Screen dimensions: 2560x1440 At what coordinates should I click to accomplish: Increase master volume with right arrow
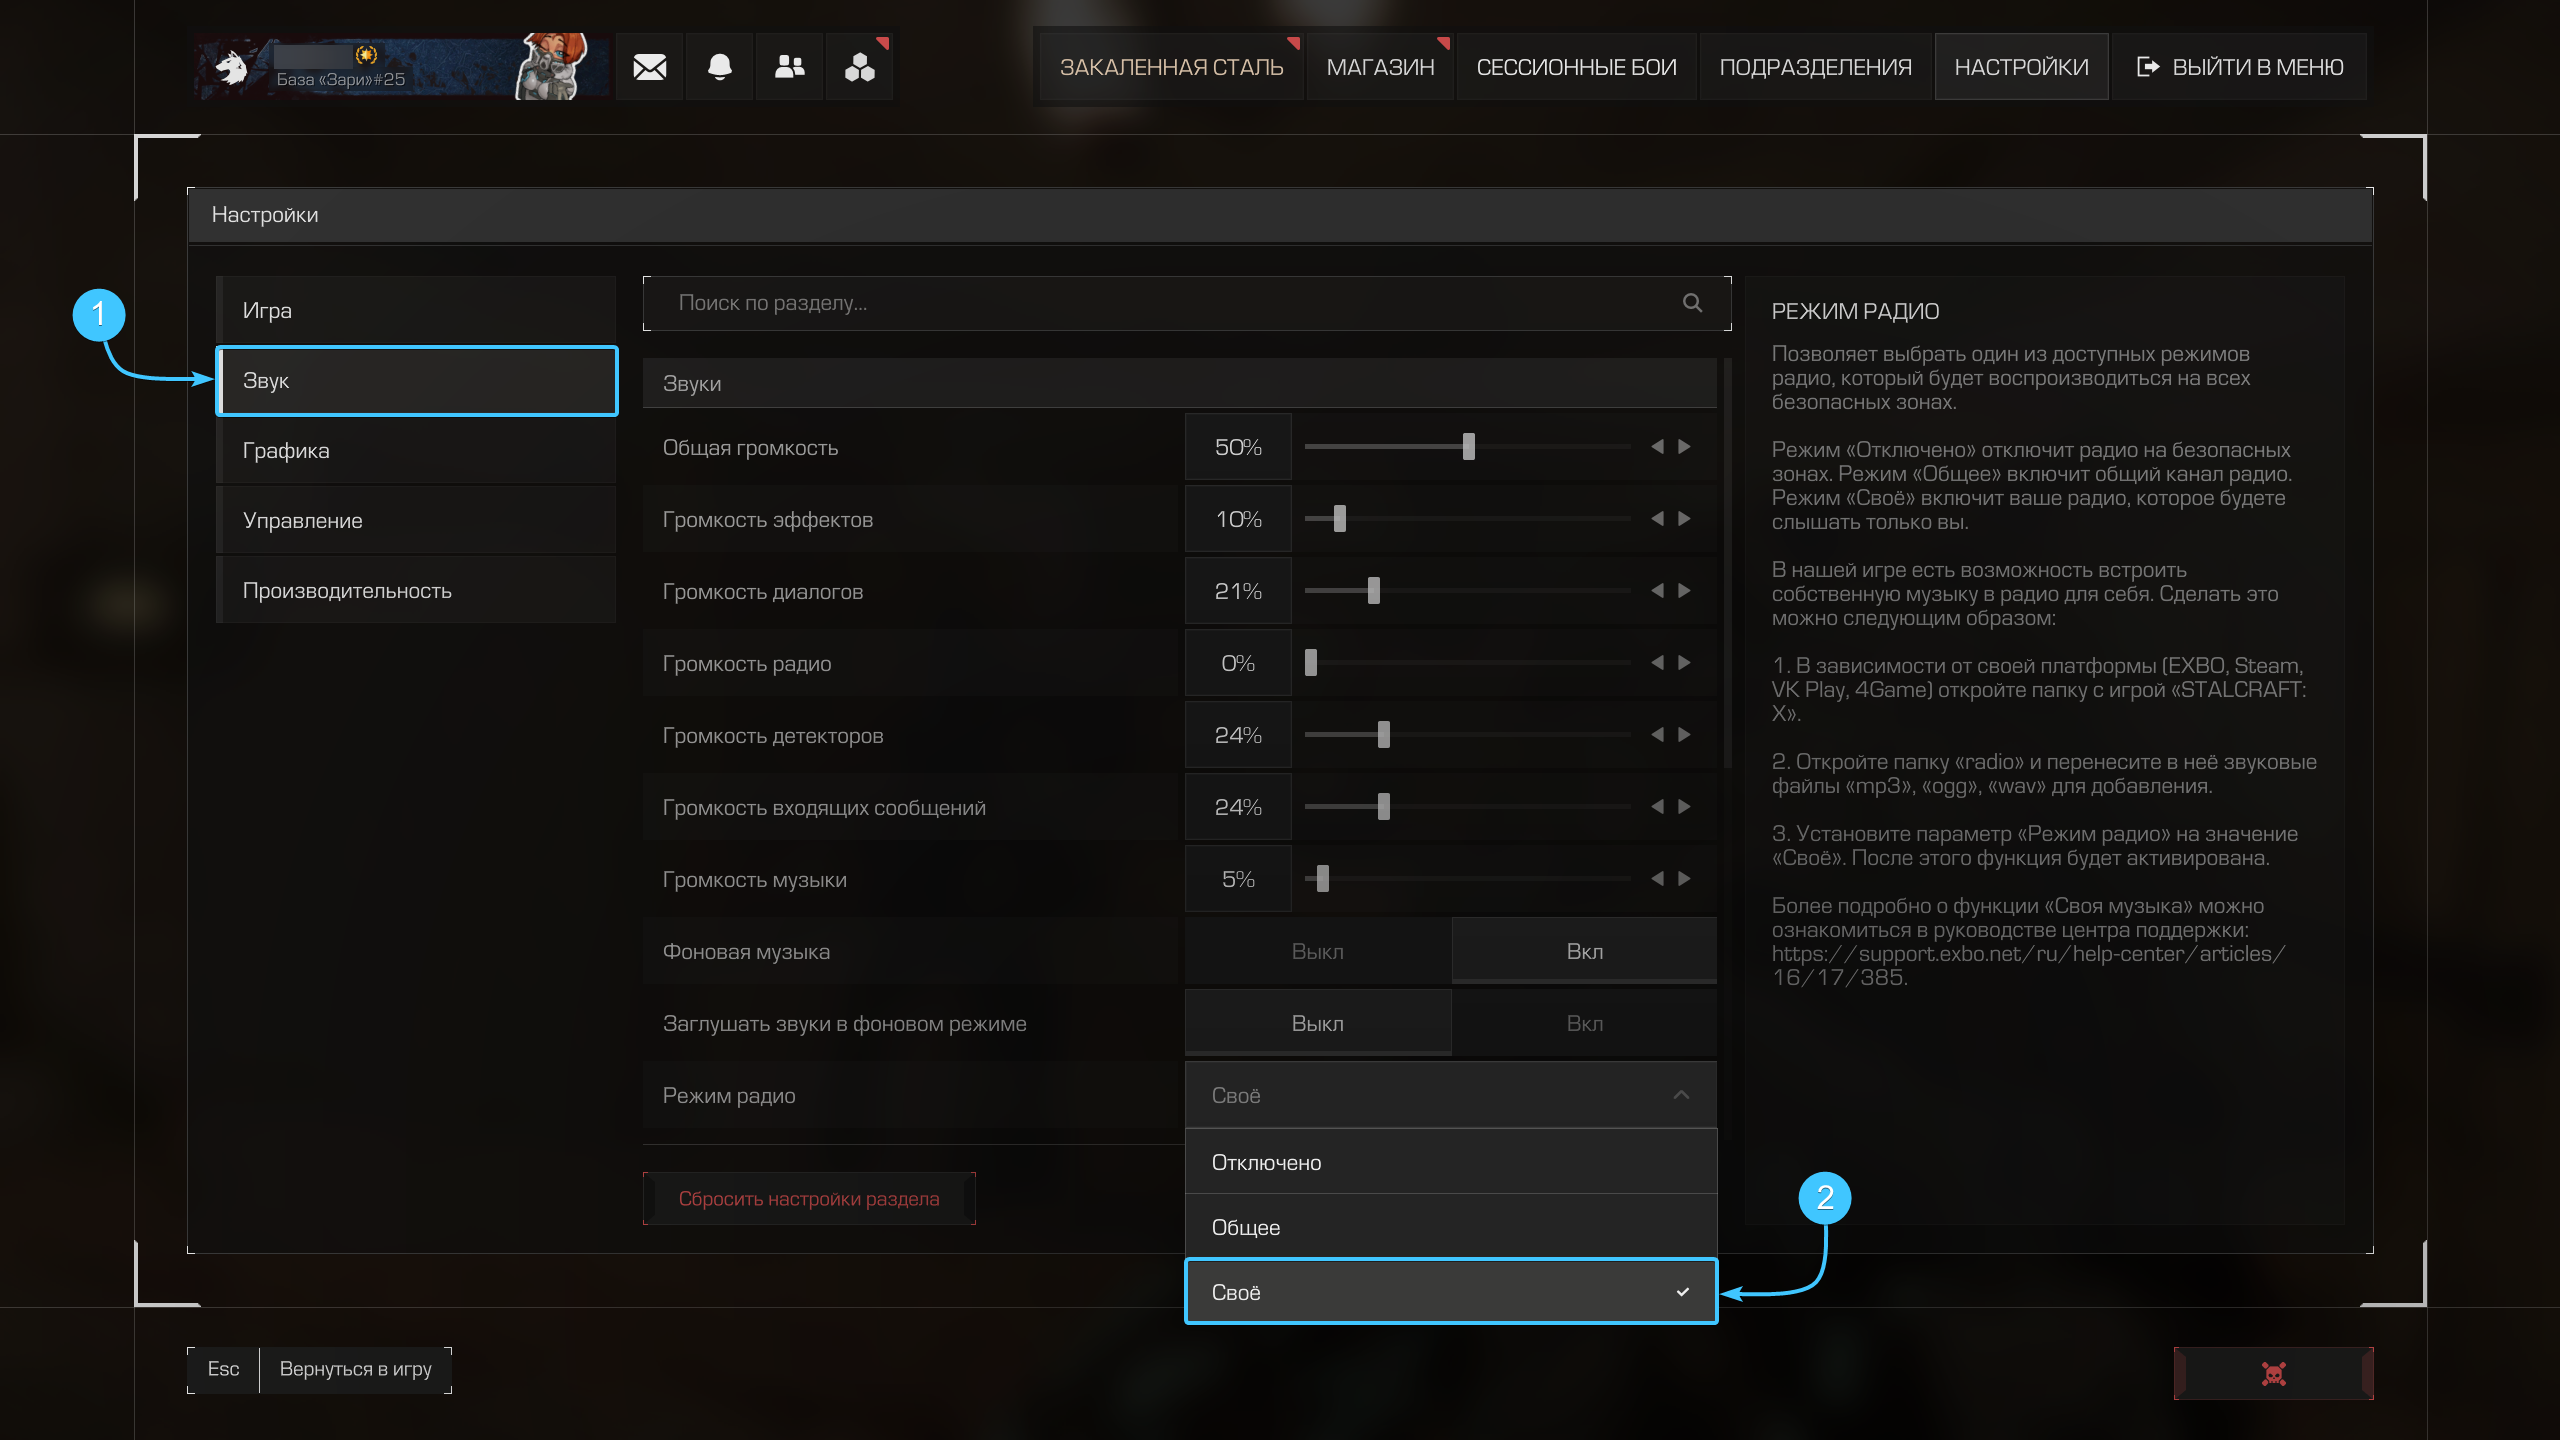point(1685,447)
